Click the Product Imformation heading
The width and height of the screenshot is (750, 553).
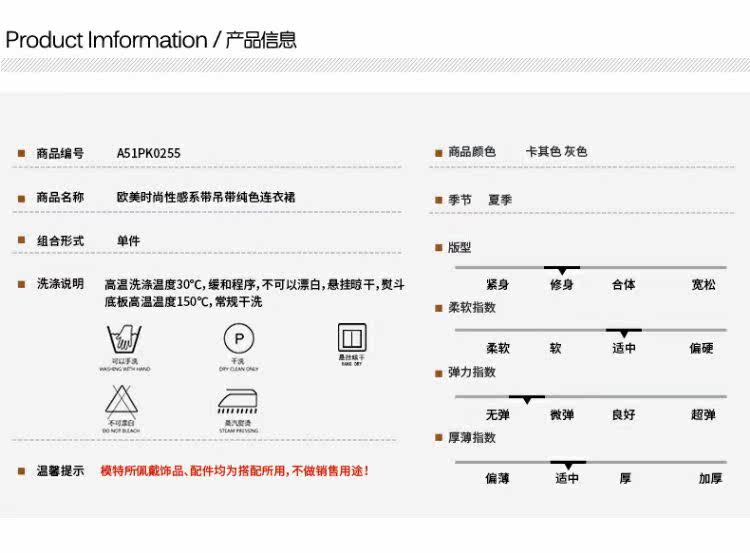pyautogui.click(x=151, y=40)
